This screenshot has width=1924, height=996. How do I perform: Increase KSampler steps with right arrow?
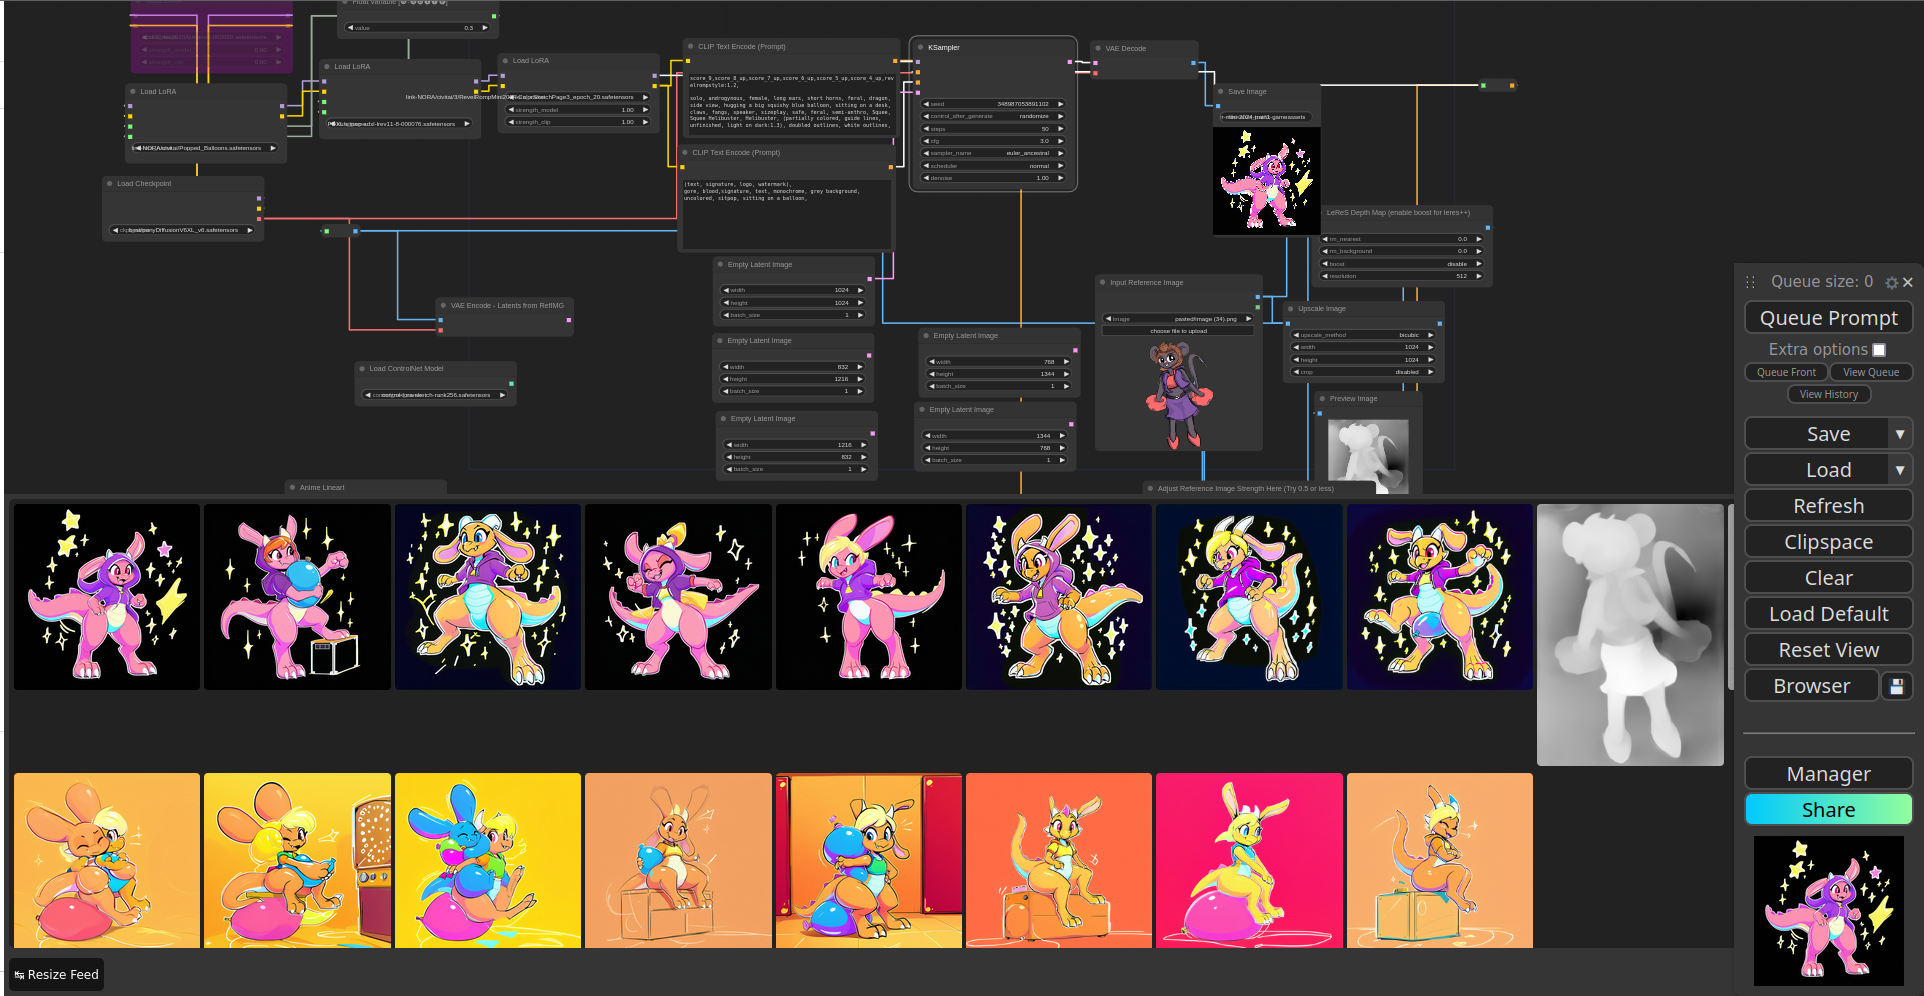(1061, 129)
